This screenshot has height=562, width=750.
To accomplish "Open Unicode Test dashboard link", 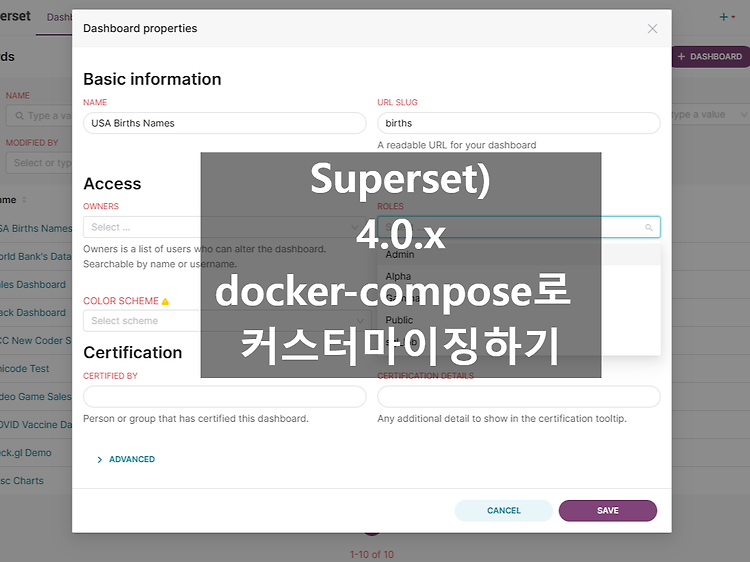I will pos(24,369).
